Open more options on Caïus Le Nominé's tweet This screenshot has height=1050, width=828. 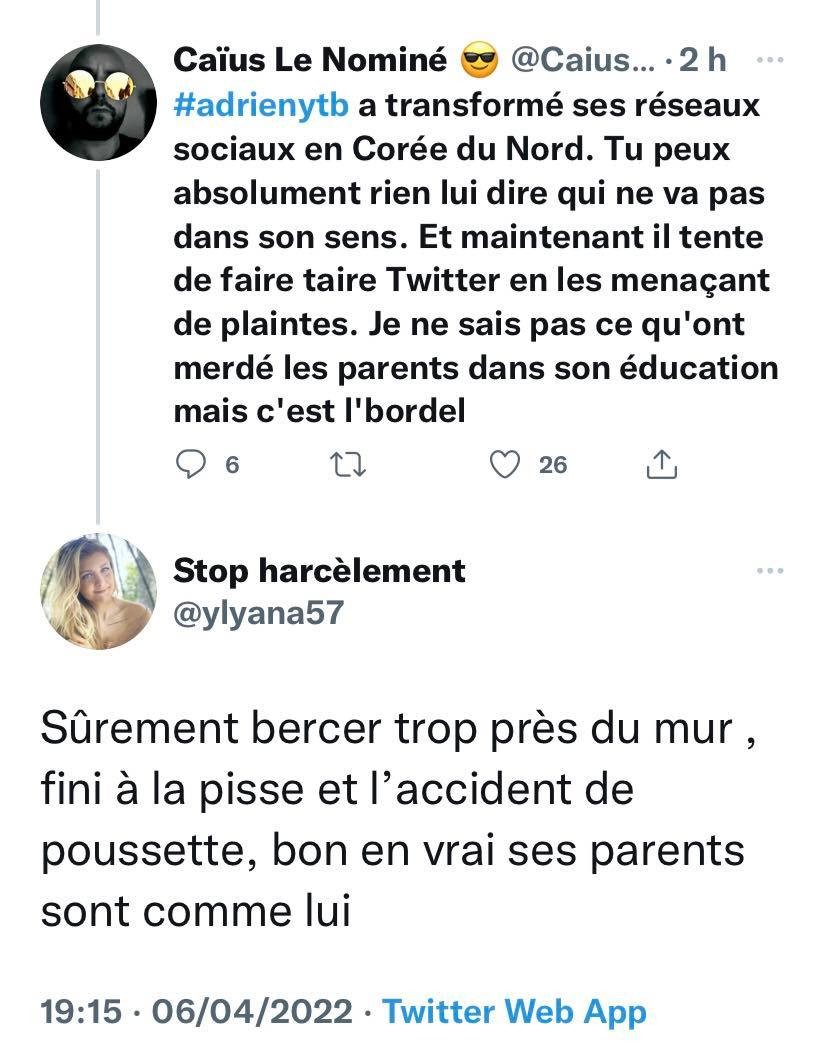(770, 60)
